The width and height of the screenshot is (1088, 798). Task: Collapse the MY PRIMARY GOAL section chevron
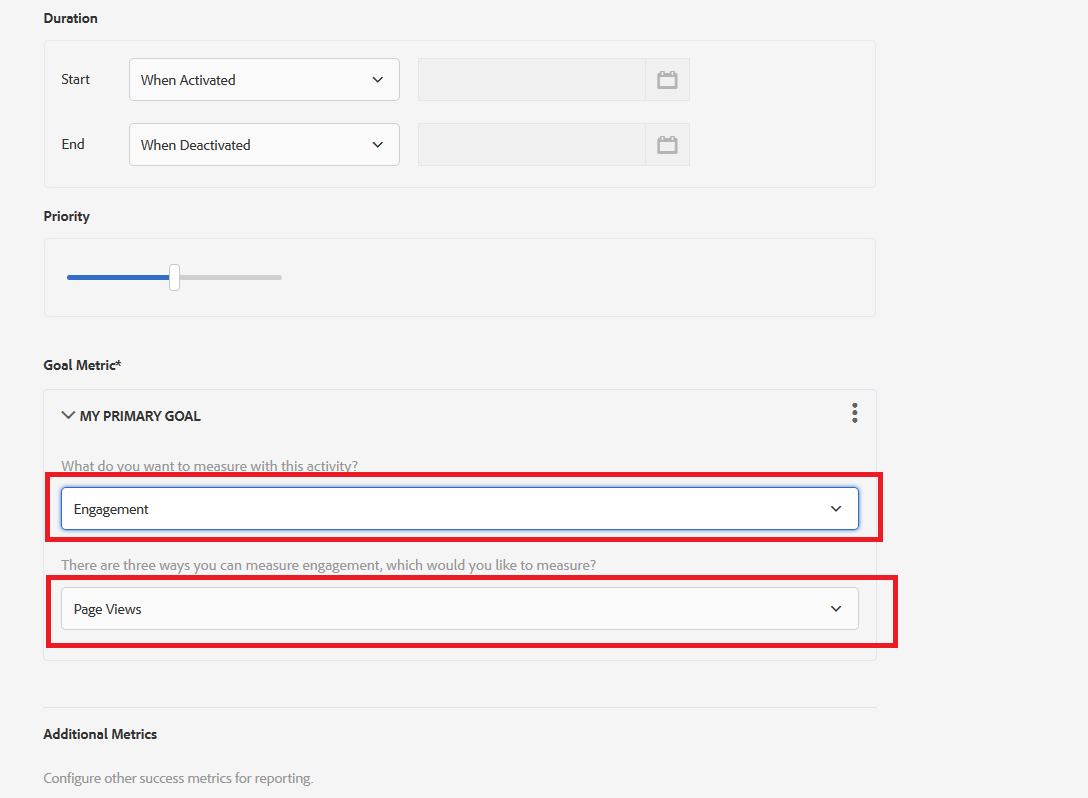(x=68, y=415)
